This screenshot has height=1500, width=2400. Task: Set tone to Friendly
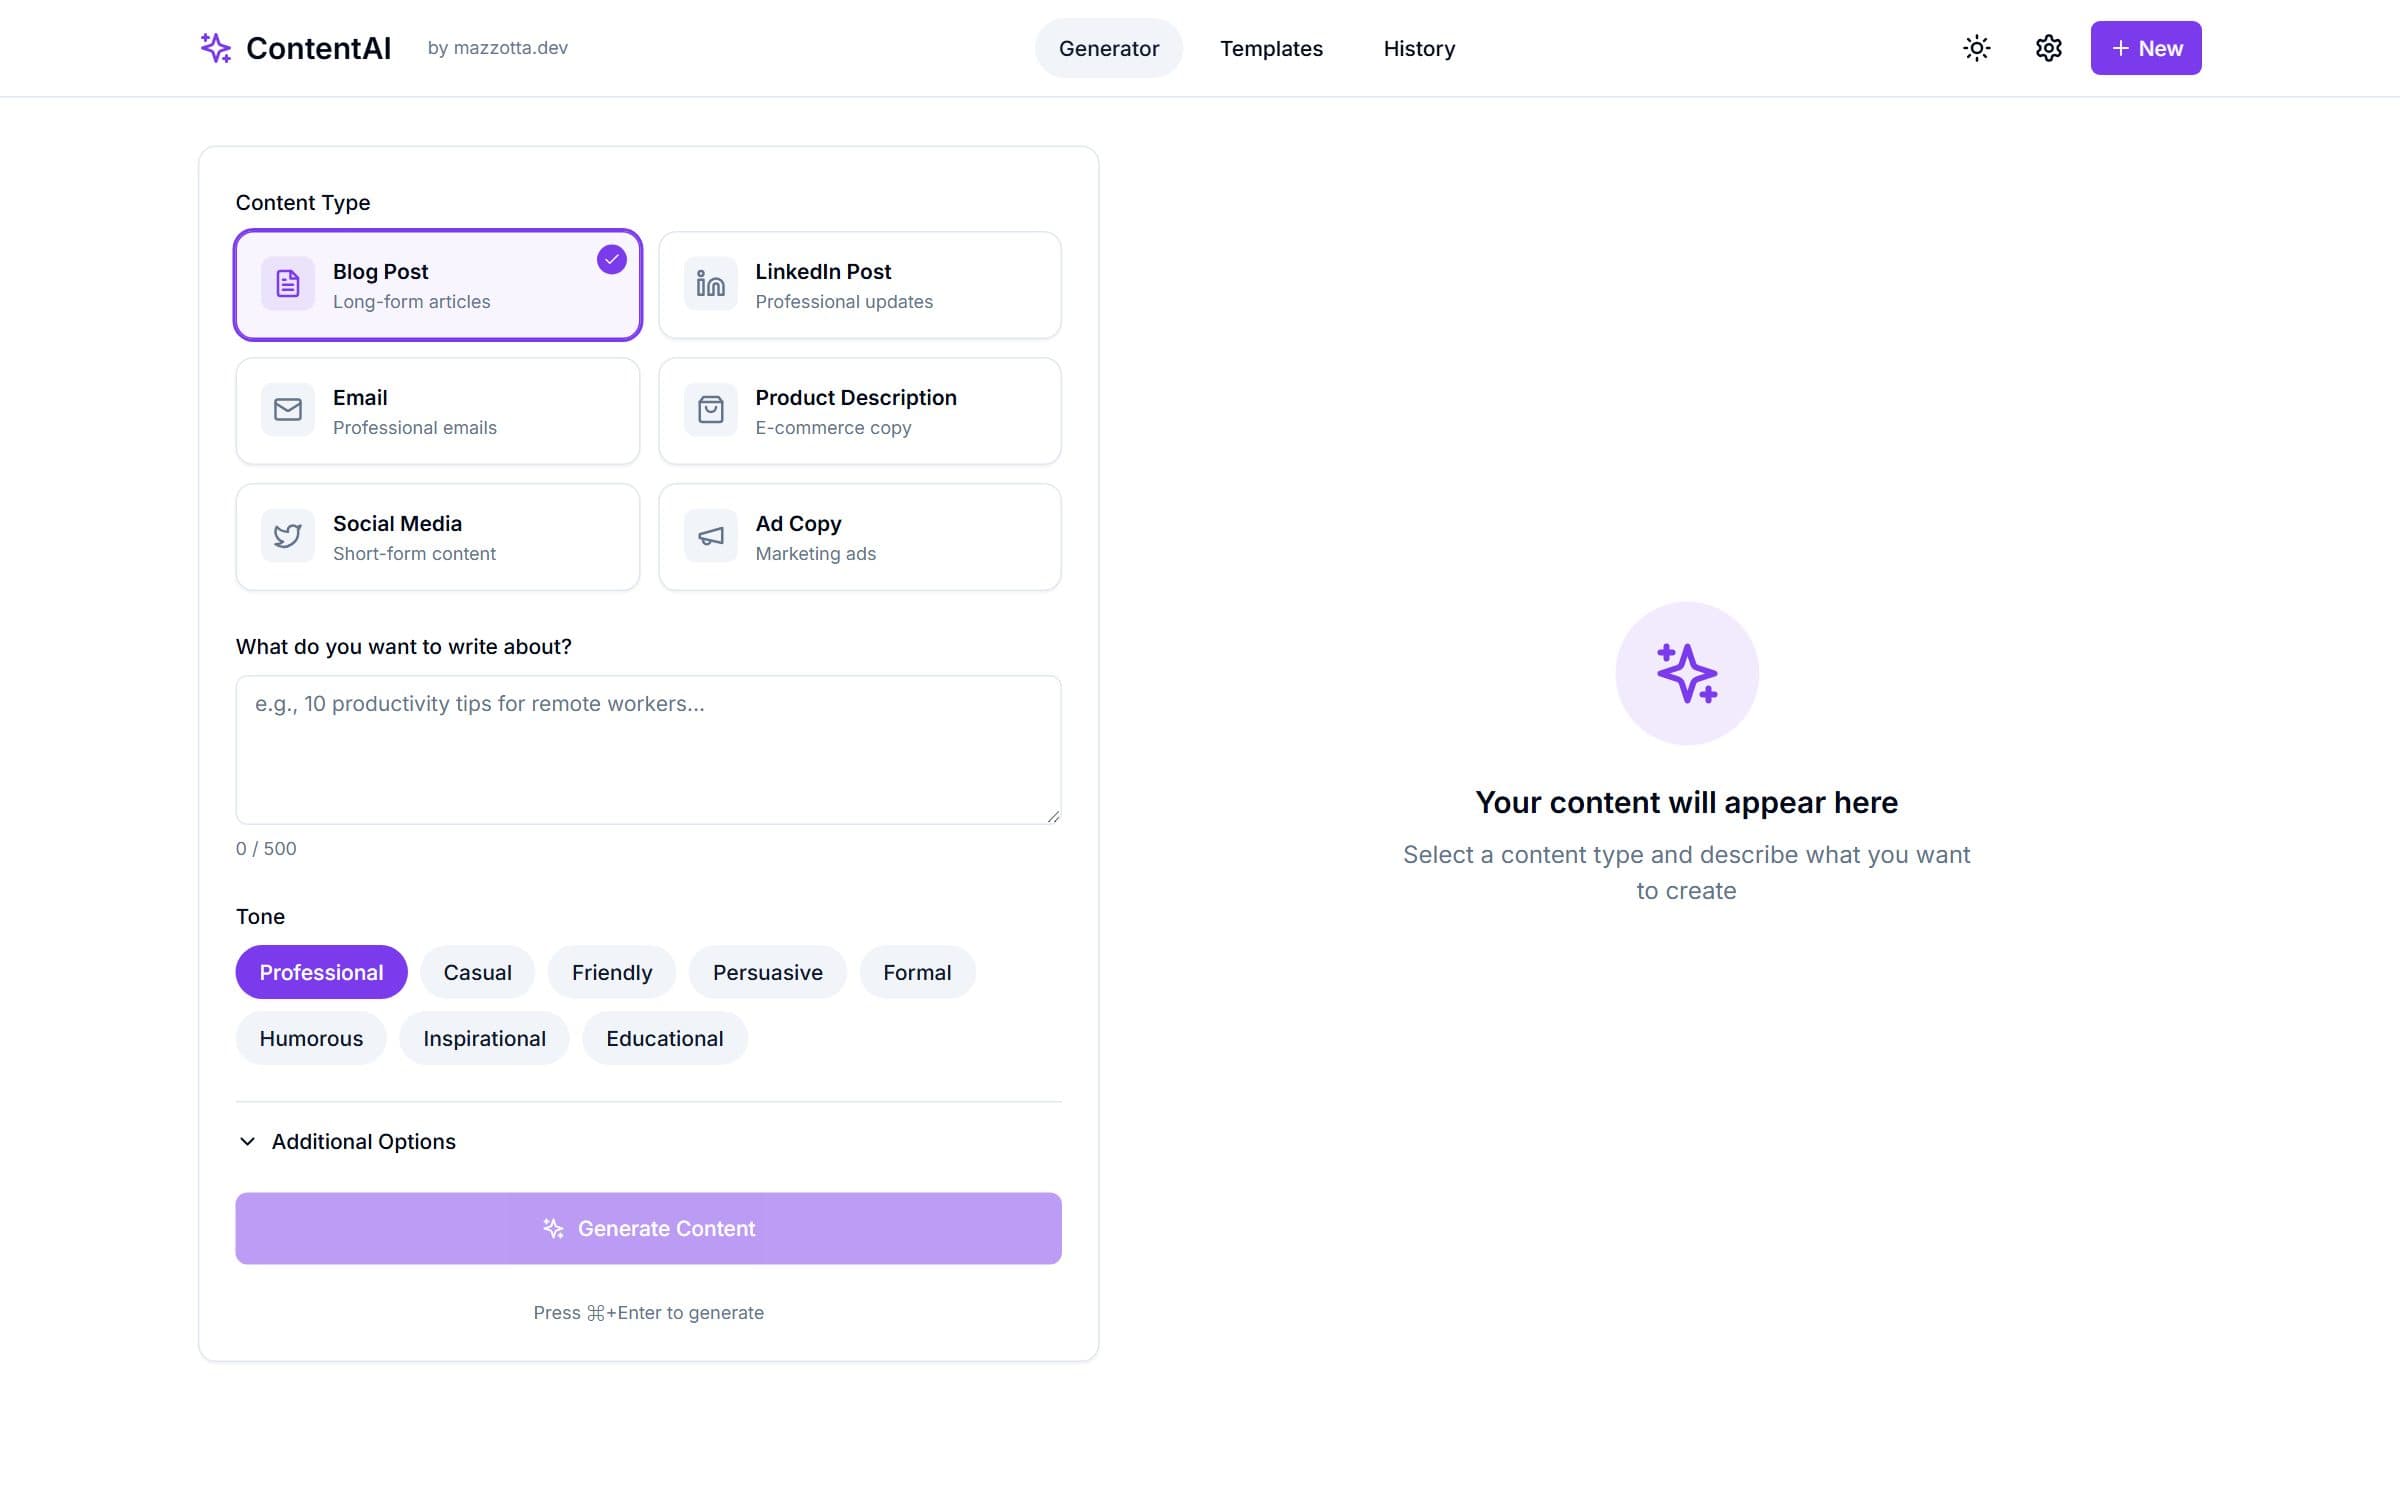coord(612,972)
